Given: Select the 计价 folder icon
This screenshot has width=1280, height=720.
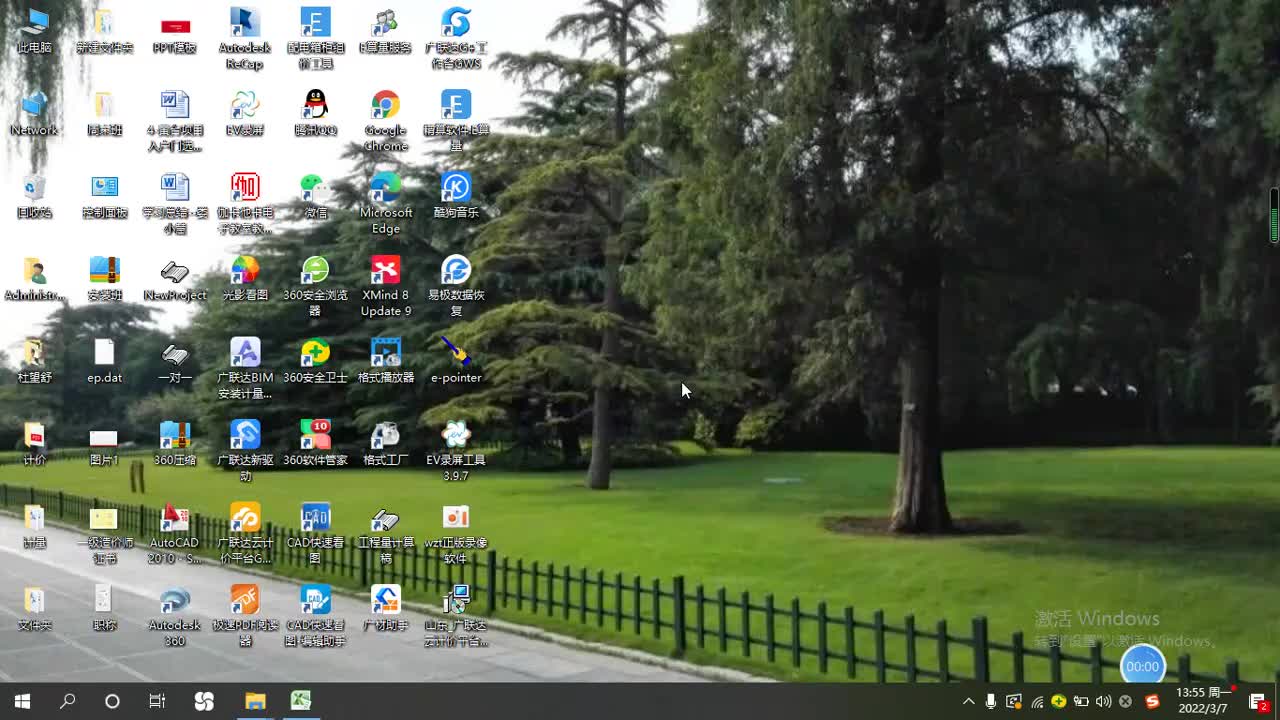Looking at the screenshot, I should pos(34,444).
